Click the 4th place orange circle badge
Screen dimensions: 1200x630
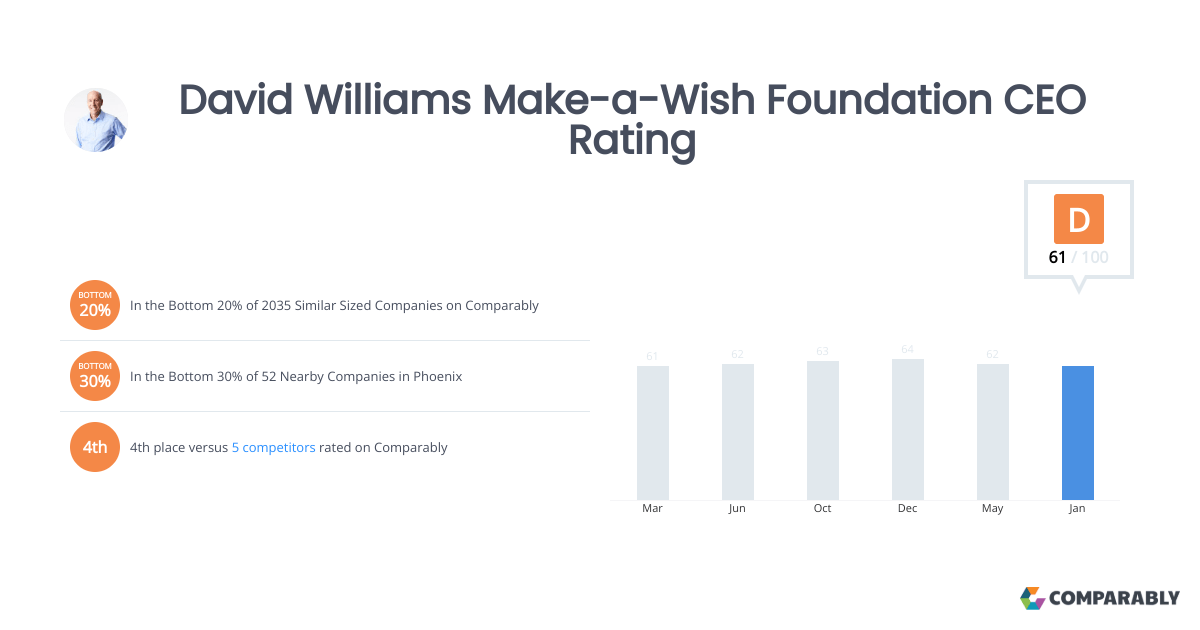pos(95,447)
